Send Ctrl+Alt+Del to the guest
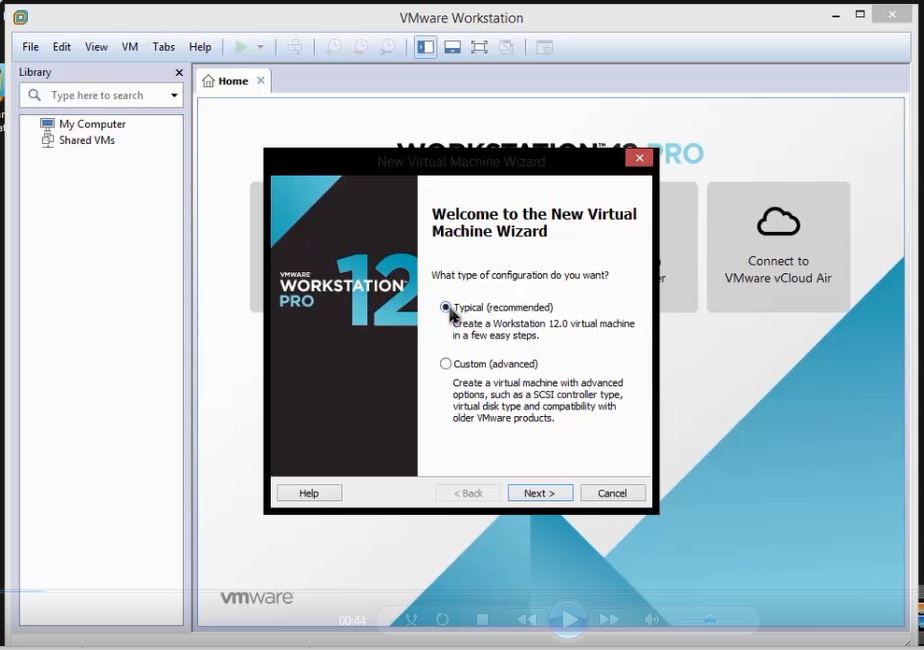This screenshot has height=650, width=924. tap(297, 46)
